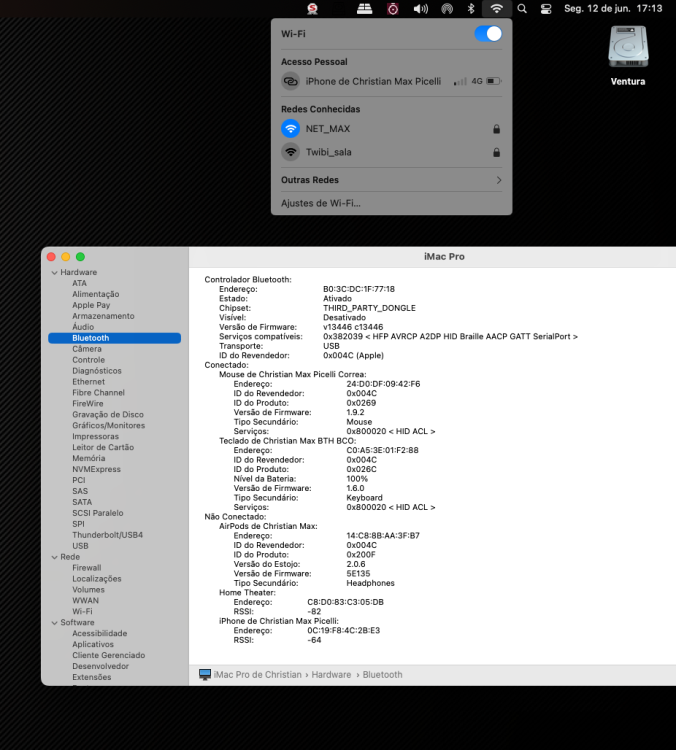The image size is (676, 750).
Task: Turn off the Wi-Fi switch
Action: [x=488, y=34]
